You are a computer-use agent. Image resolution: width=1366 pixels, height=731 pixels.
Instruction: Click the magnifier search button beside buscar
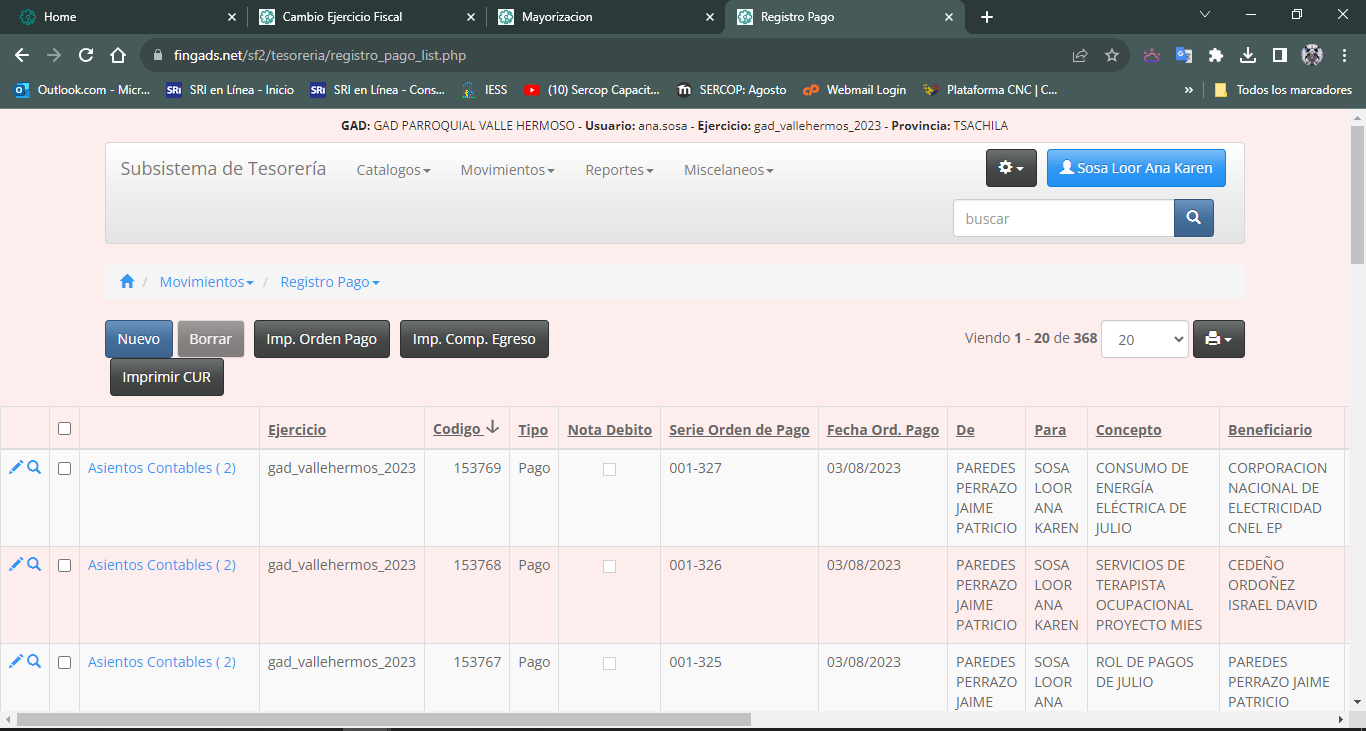[1193, 218]
